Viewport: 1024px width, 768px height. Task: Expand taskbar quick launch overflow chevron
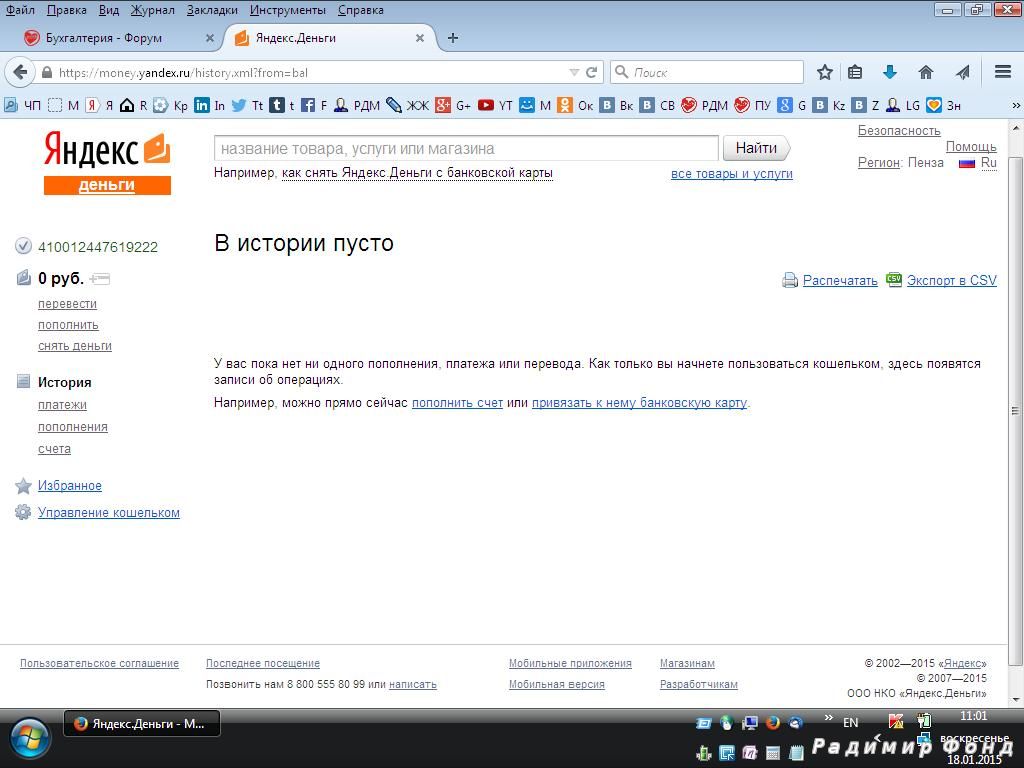829,718
